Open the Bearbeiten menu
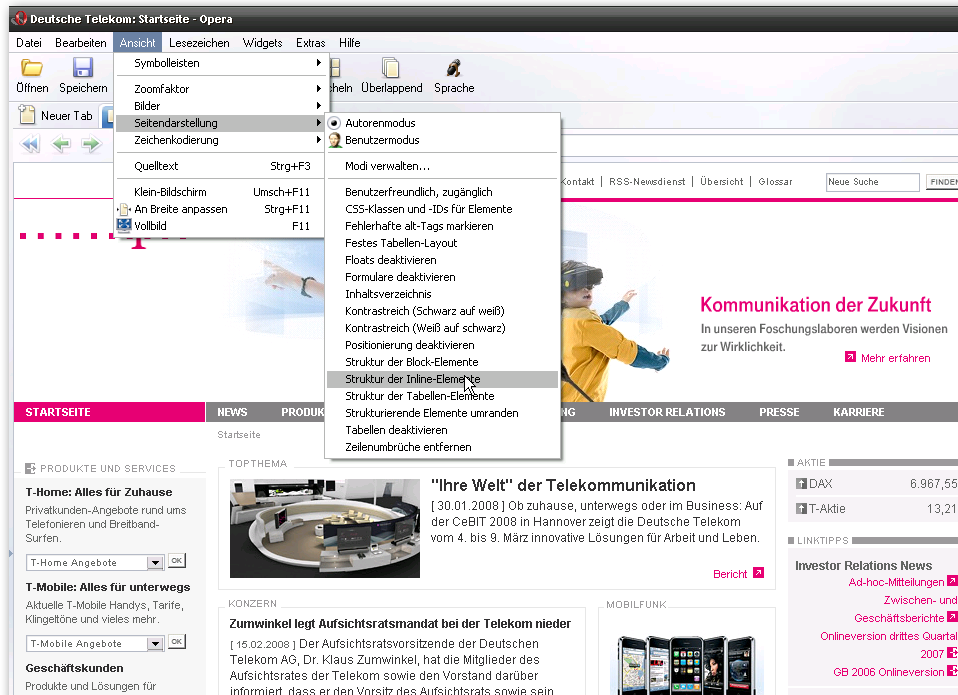Viewport: 958px width, 695px height. pos(81,43)
